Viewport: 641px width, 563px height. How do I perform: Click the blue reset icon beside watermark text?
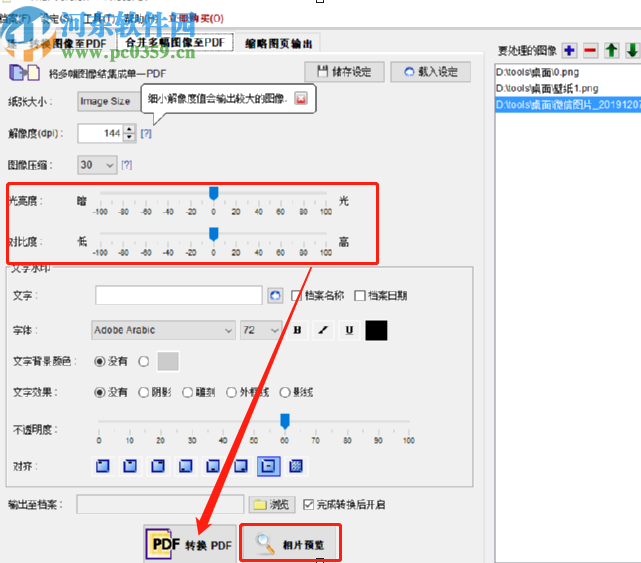[275, 295]
